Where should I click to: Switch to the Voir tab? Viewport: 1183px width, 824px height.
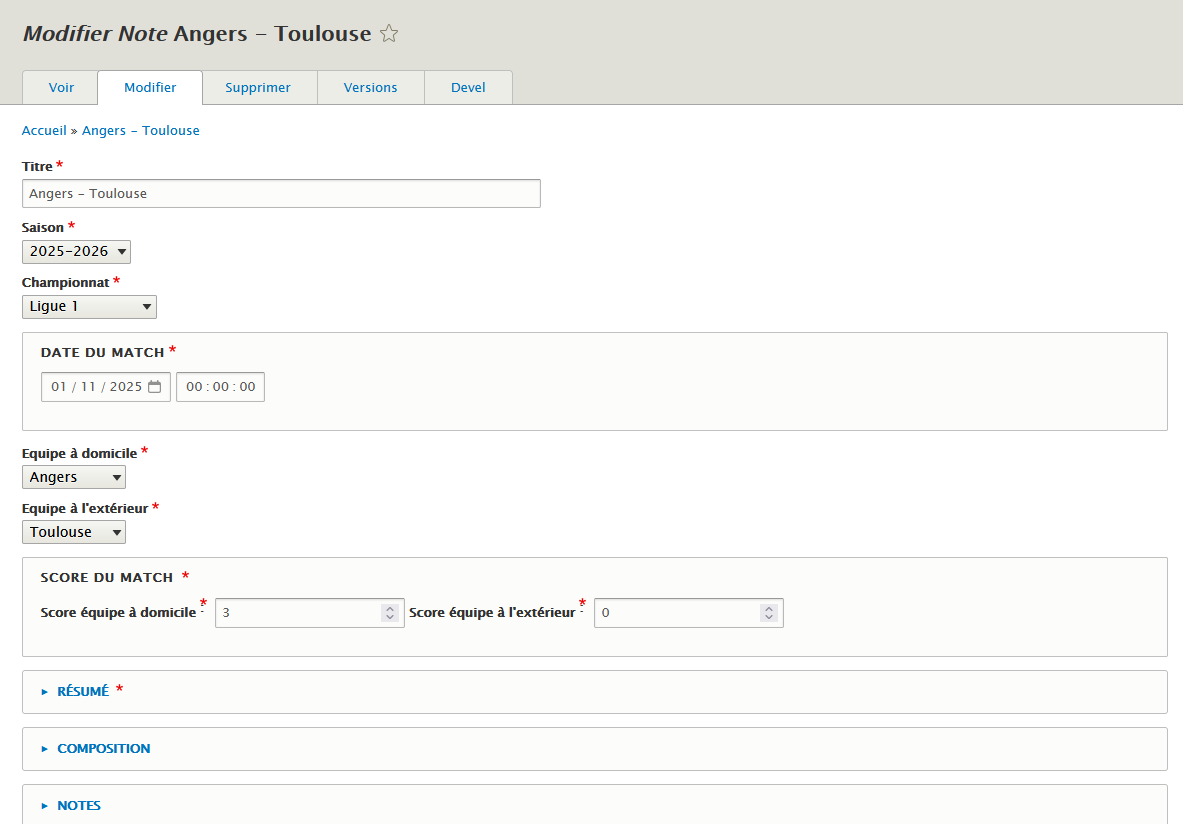pyautogui.click(x=61, y=88)
